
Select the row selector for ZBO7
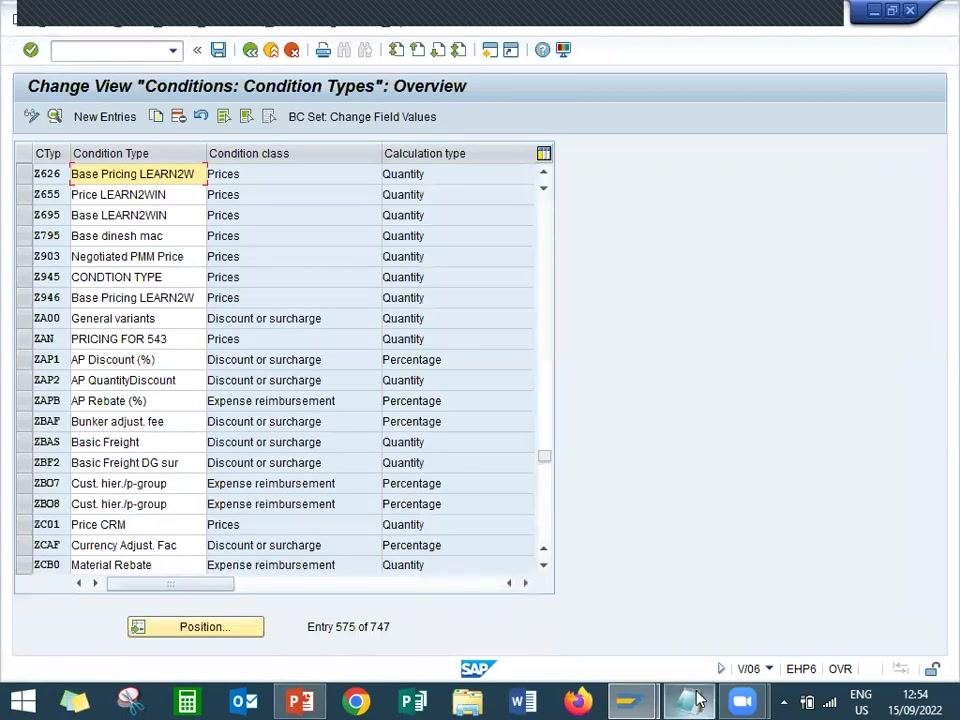pos(24,483)
